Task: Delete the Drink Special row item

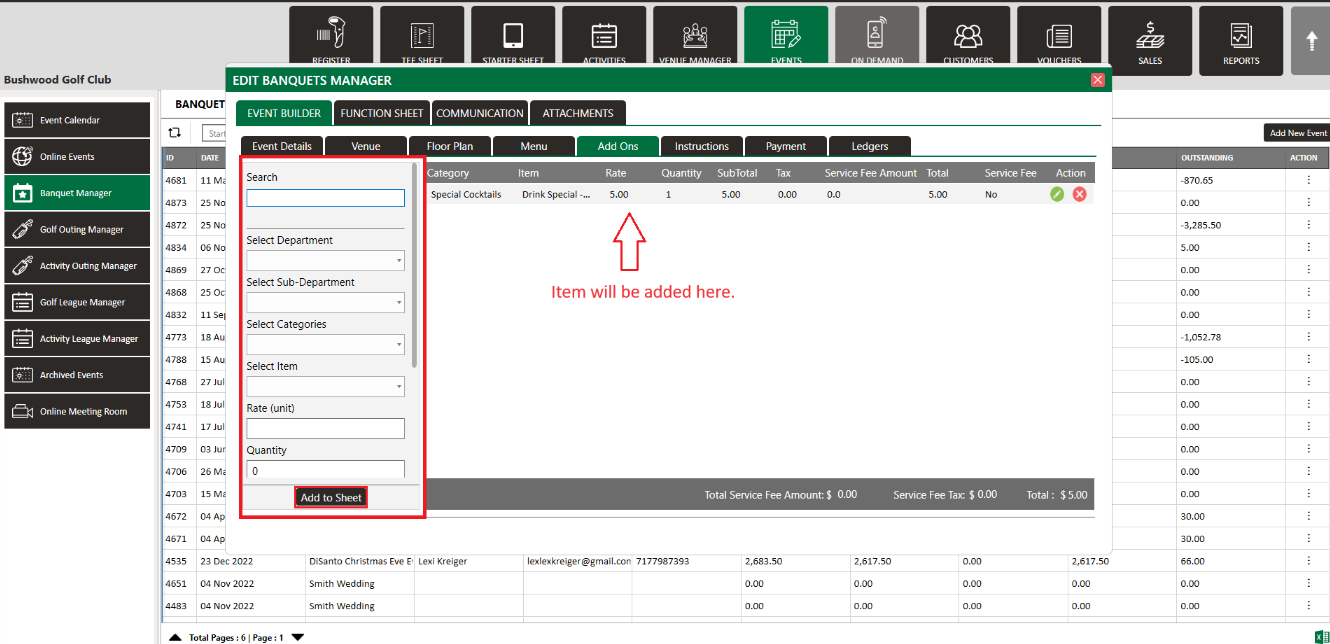Action: pyautogui.click(x=1080, y=195)
